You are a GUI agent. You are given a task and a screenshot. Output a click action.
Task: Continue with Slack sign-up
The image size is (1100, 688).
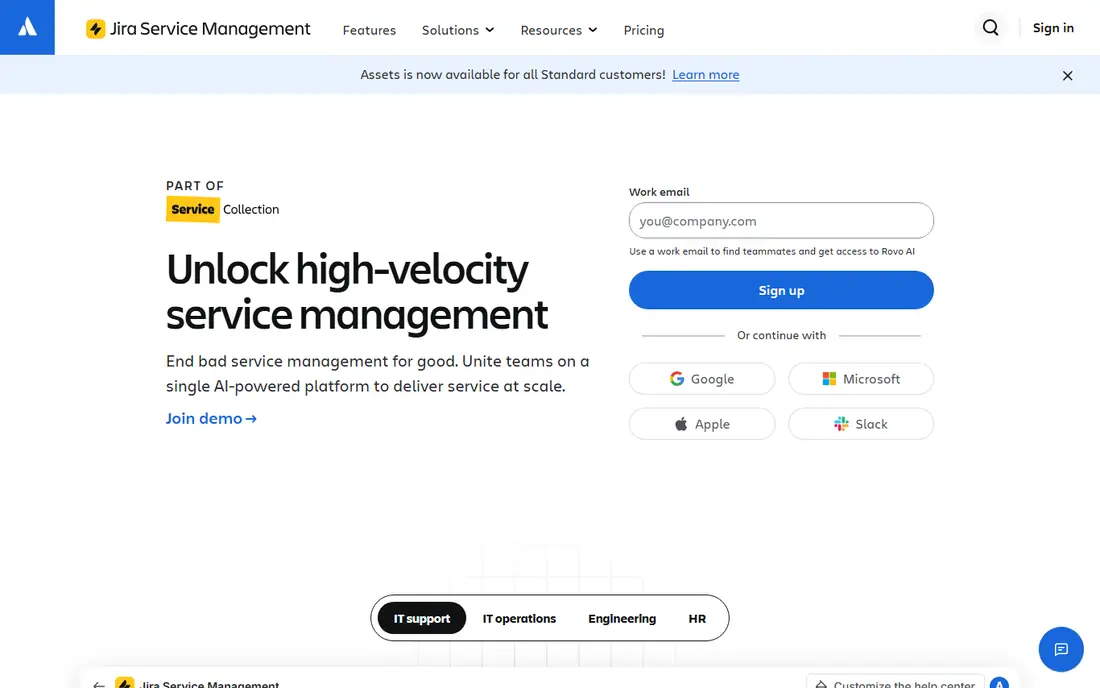861,424
